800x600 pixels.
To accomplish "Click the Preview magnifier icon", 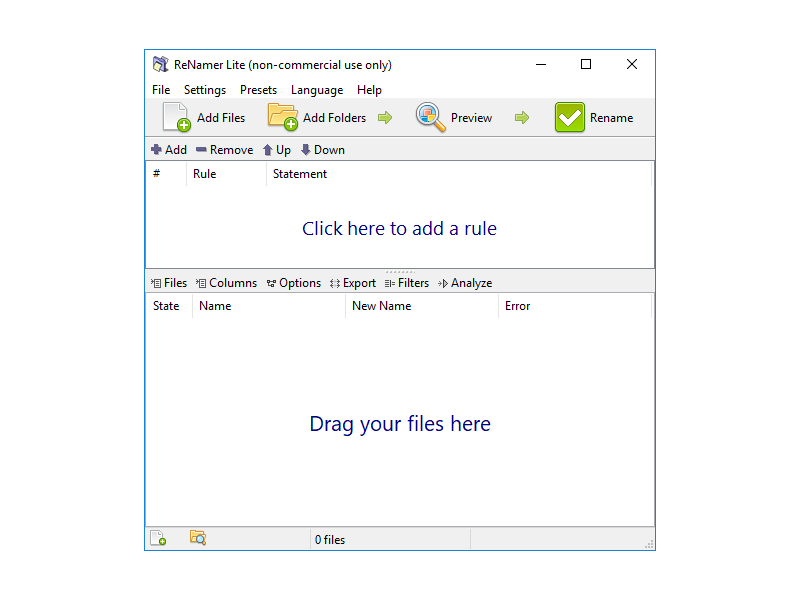I will coord(431,117).
